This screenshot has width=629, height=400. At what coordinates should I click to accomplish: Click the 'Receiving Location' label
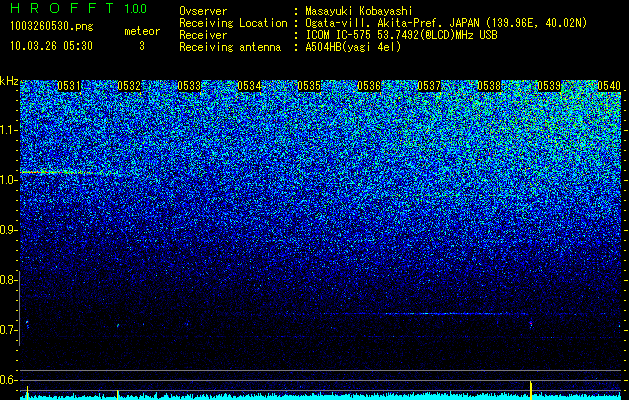pyautogui.click(x=233, y=23)
